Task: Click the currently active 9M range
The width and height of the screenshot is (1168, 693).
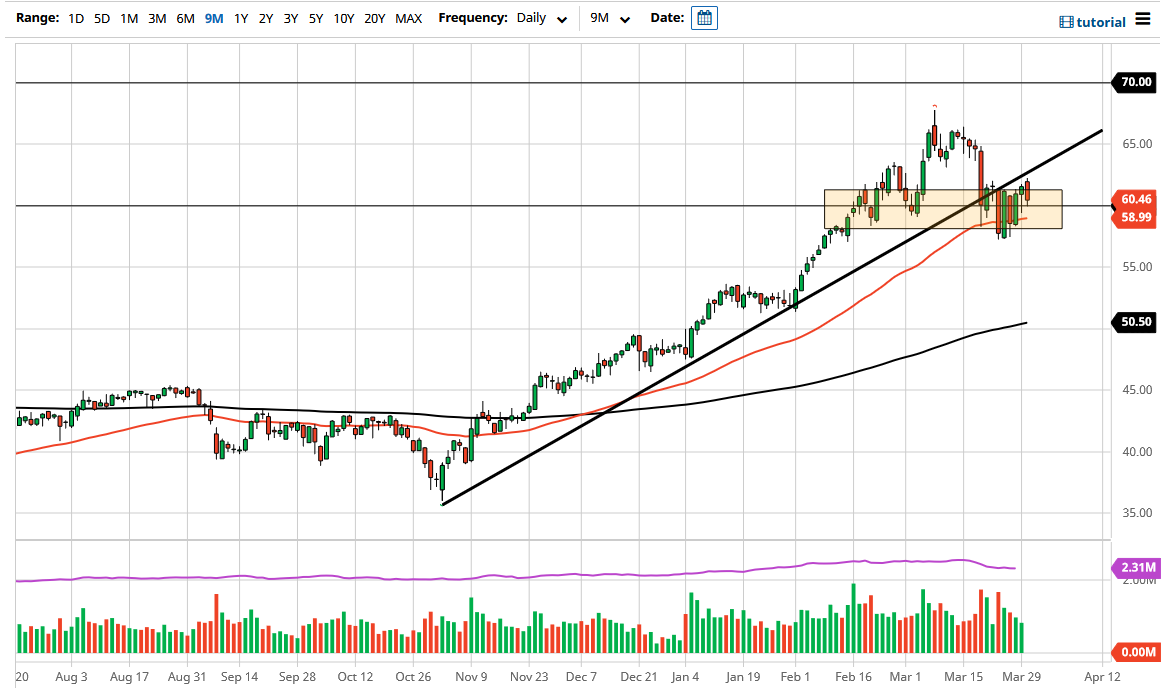Action: 213,18
